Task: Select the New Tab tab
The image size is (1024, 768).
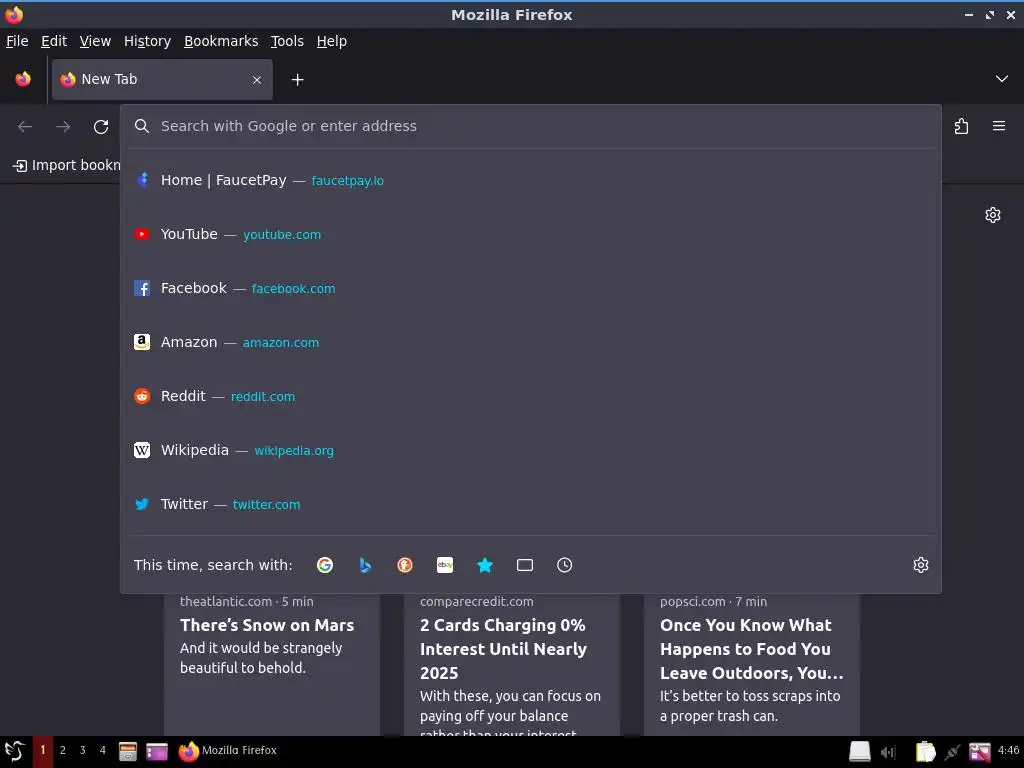Action: point(162,80)
